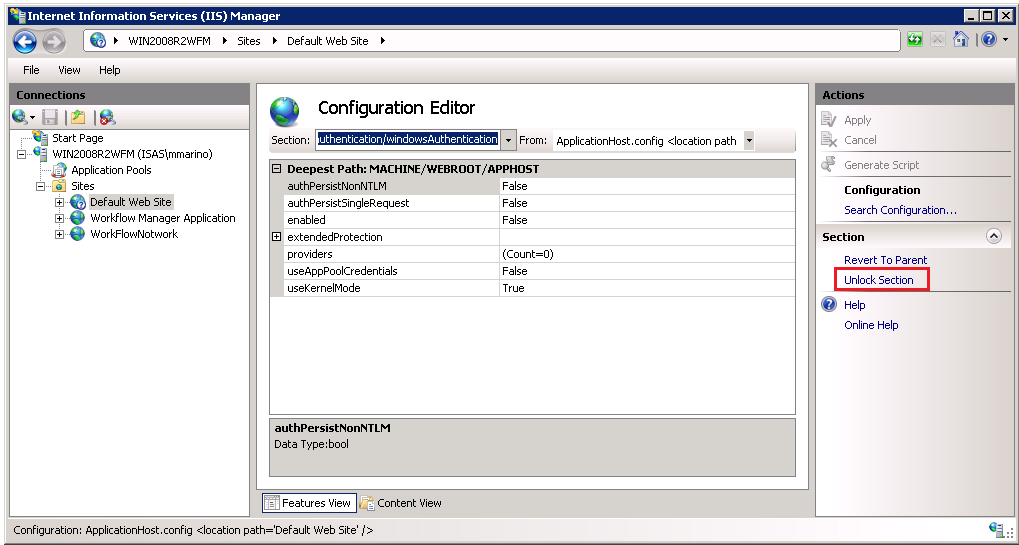The width and height of the screenshot is (1019, 545).
Task: Open the Create Connection icon's dropdown arrow
Action: click(x=32, y=118)
